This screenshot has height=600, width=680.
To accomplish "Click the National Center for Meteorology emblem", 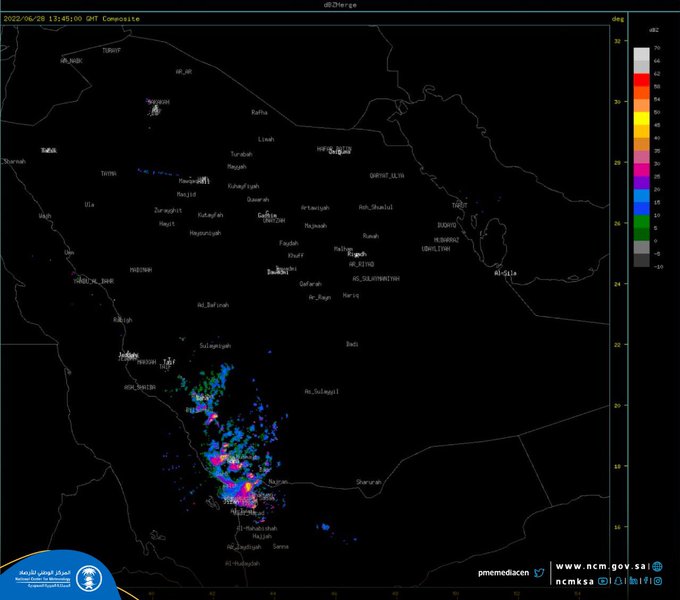I will point(89,578).
